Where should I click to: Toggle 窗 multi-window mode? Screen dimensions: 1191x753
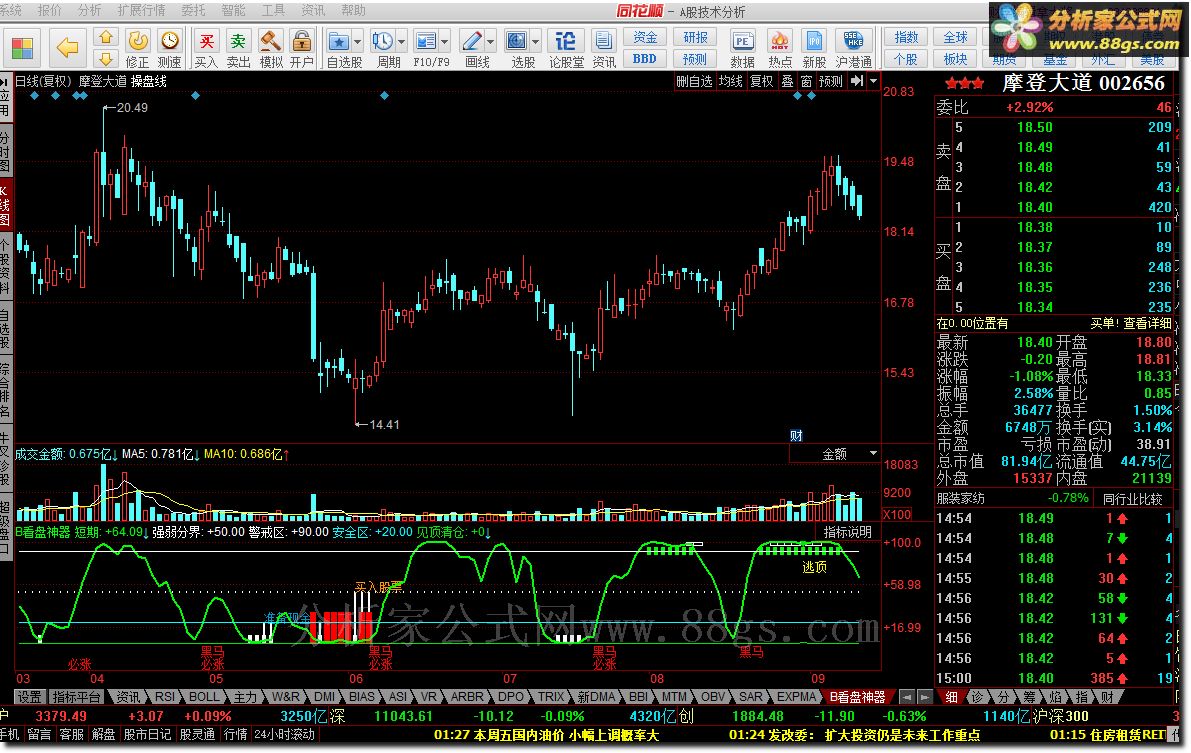click(x=806, y=81)
